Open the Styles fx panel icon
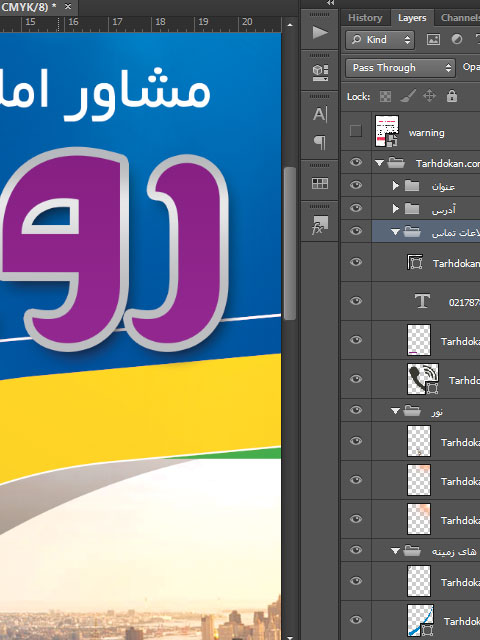The image size is (480, 640). (320, 225)
